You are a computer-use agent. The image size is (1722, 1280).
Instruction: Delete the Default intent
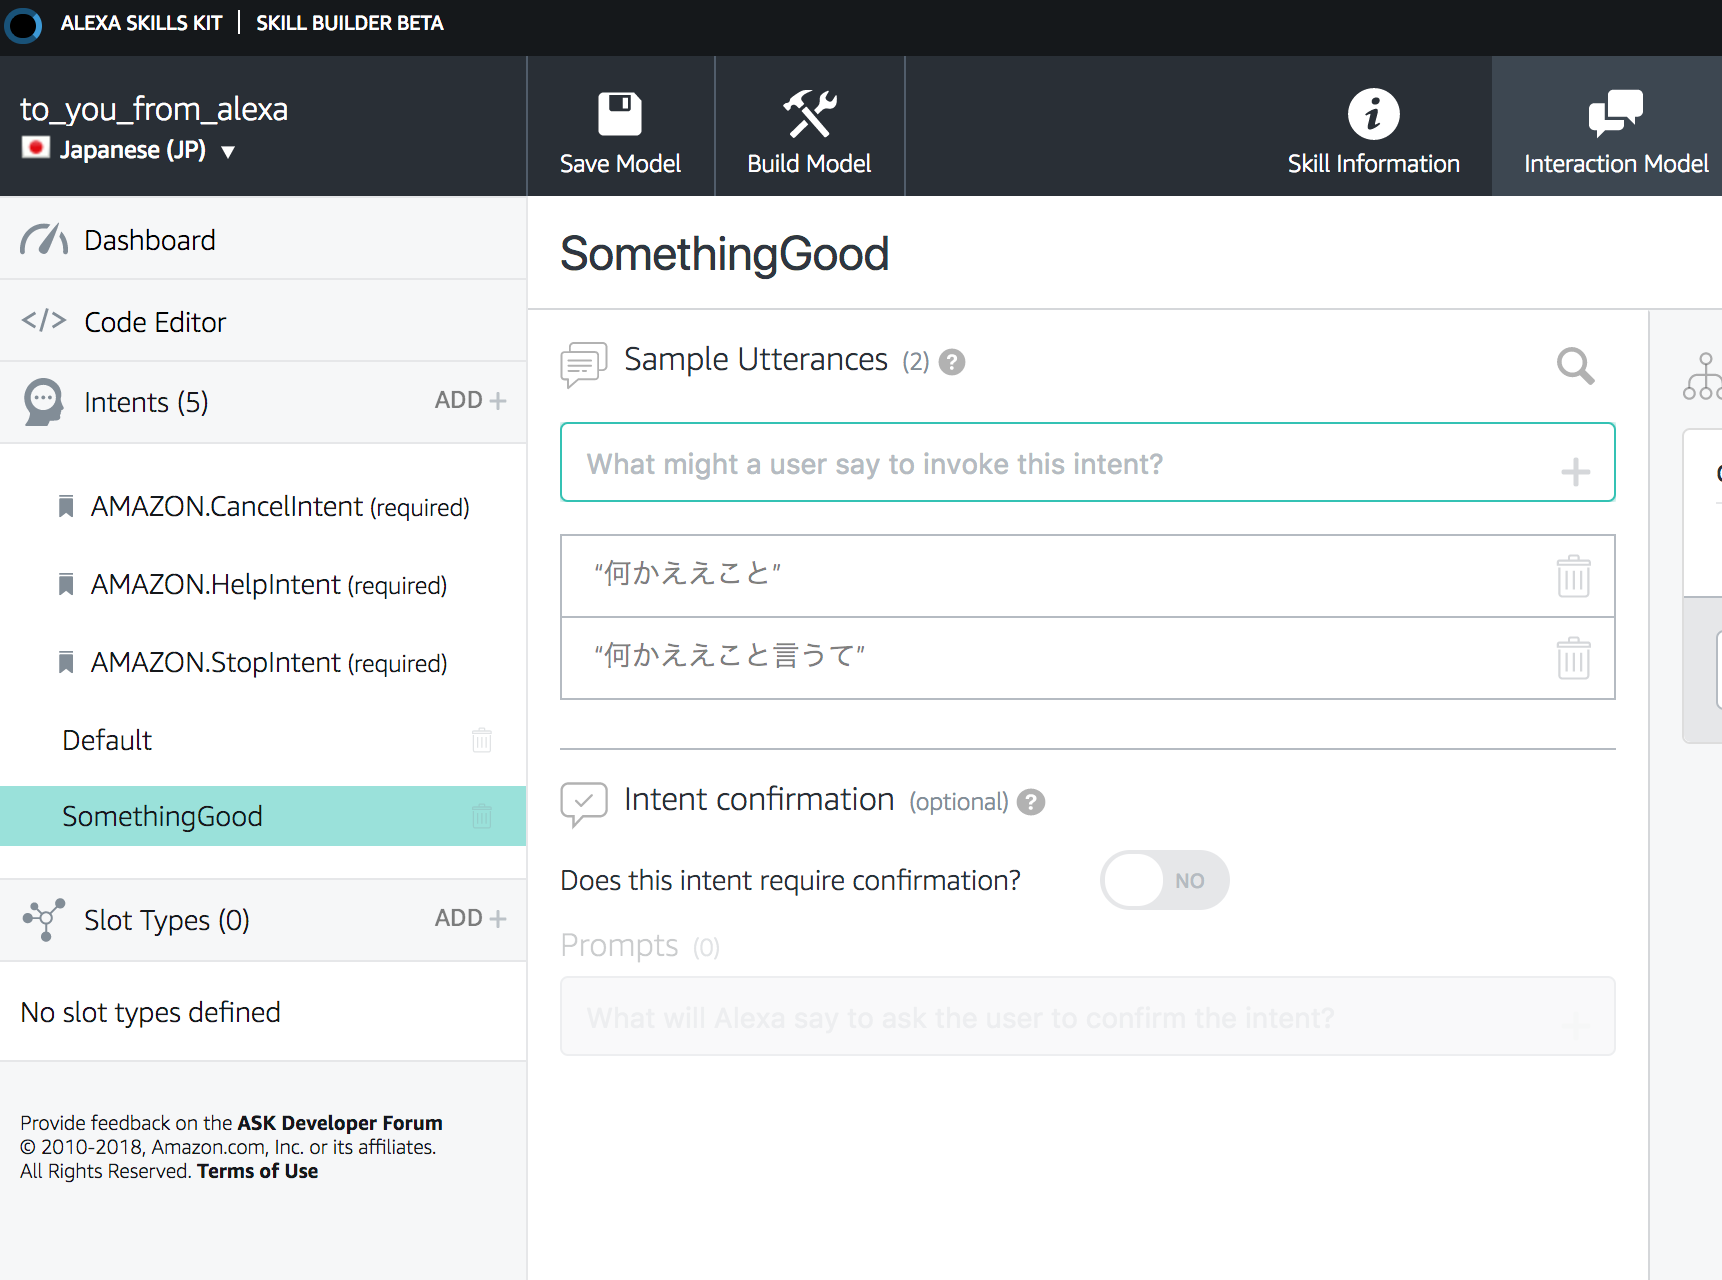click(x=482, y=740)
